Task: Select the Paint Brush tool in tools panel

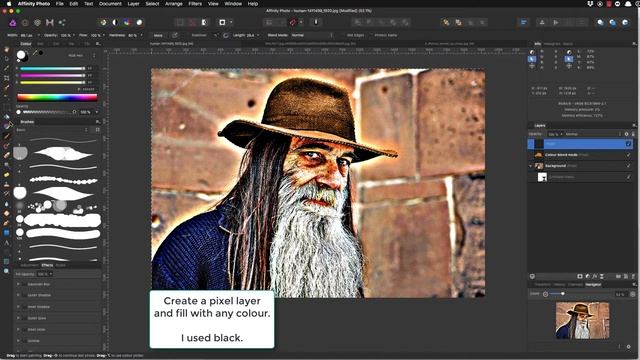Action: tap(7, 136)
